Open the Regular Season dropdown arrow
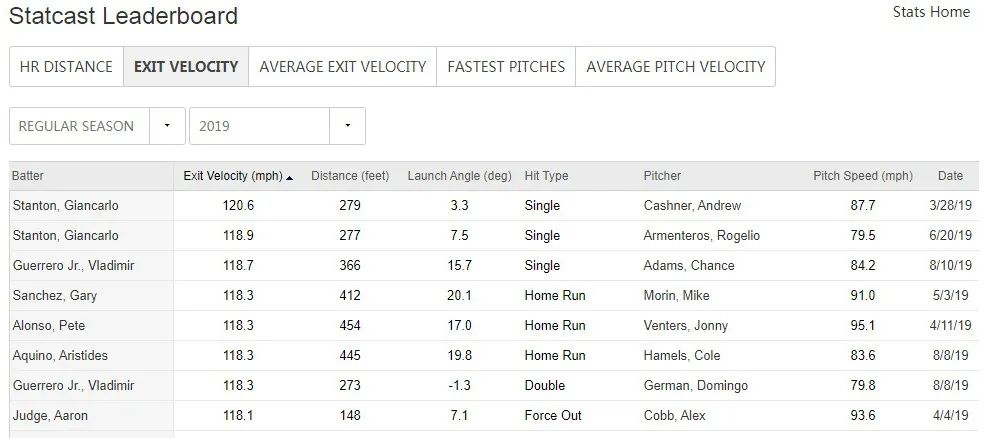This screenshot has height=438, width=984. pyautogui.click(x=167, y=126)
